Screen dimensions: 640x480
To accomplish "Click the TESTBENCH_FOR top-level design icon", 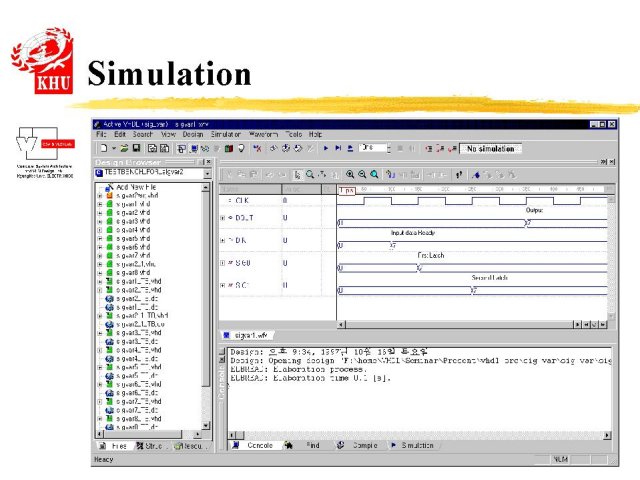I will 98,173.
